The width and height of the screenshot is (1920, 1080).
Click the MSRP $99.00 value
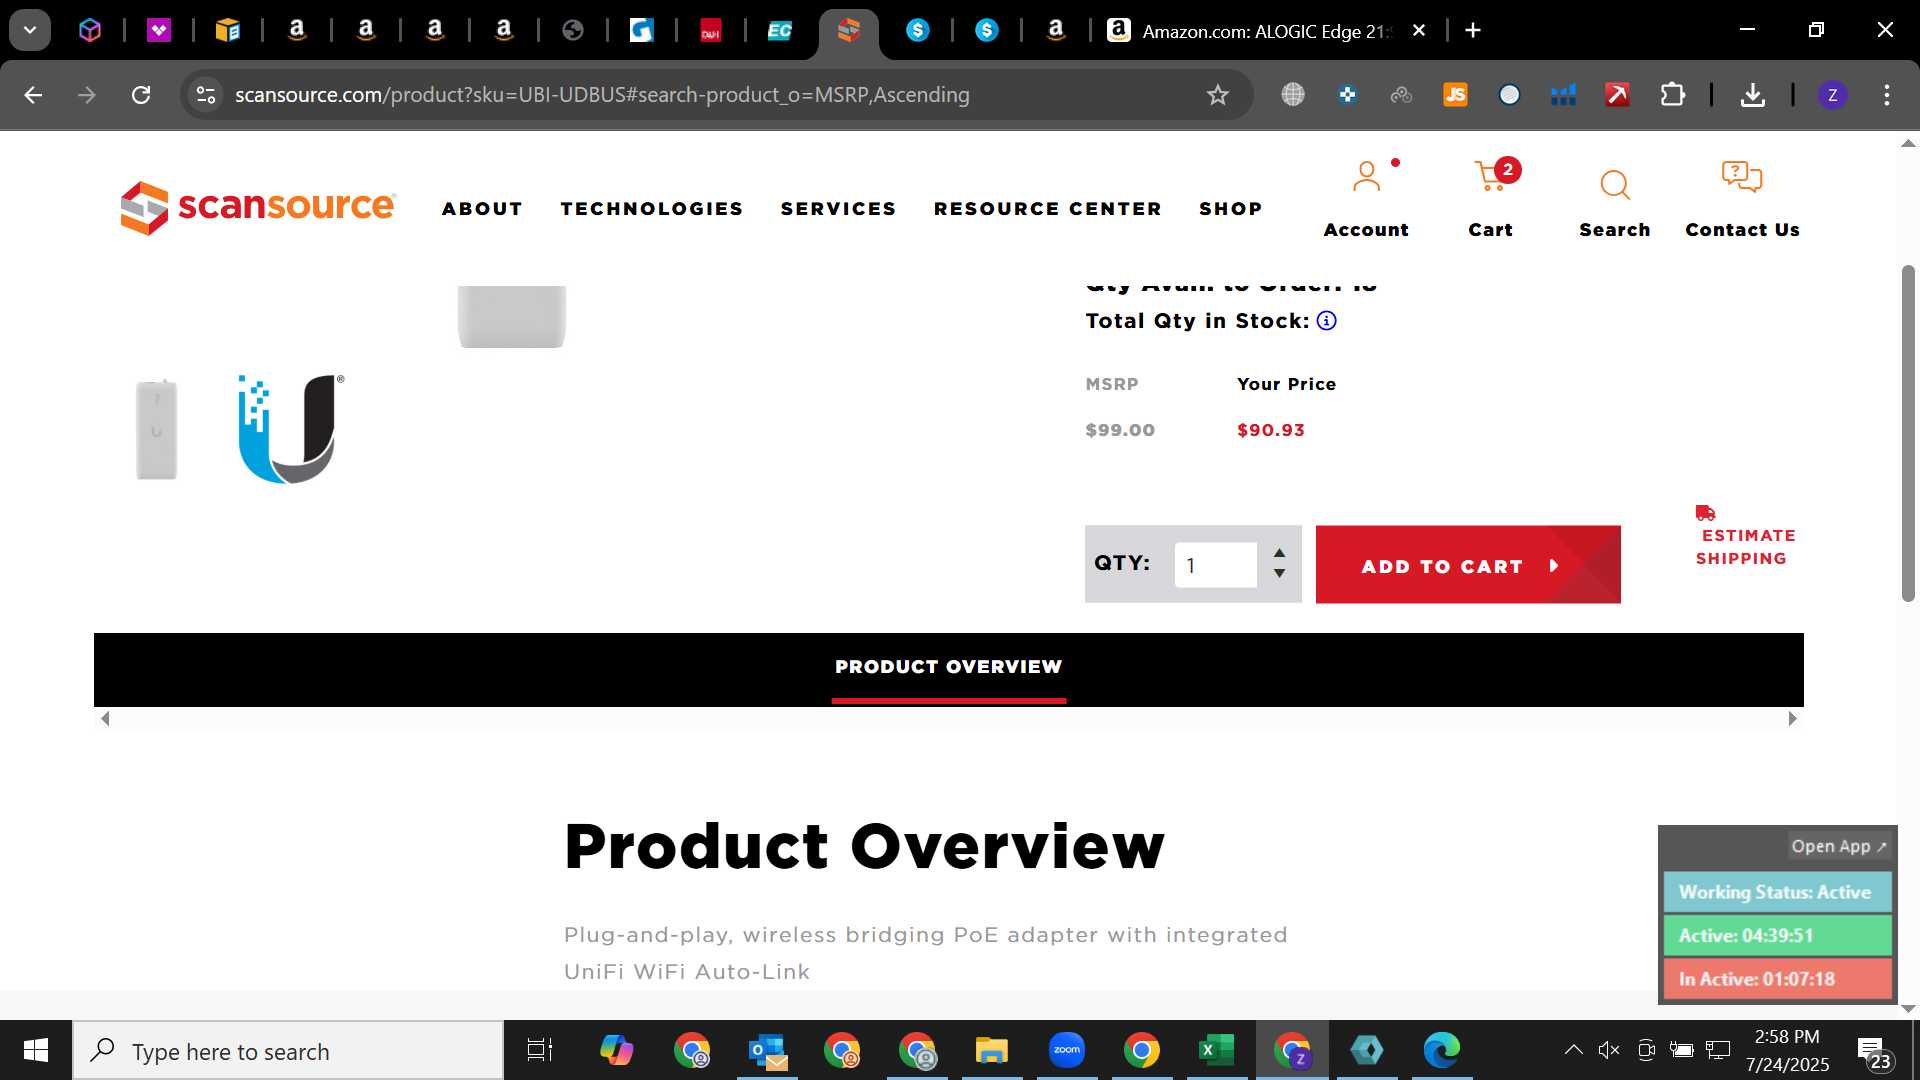tap(1120, 430)
